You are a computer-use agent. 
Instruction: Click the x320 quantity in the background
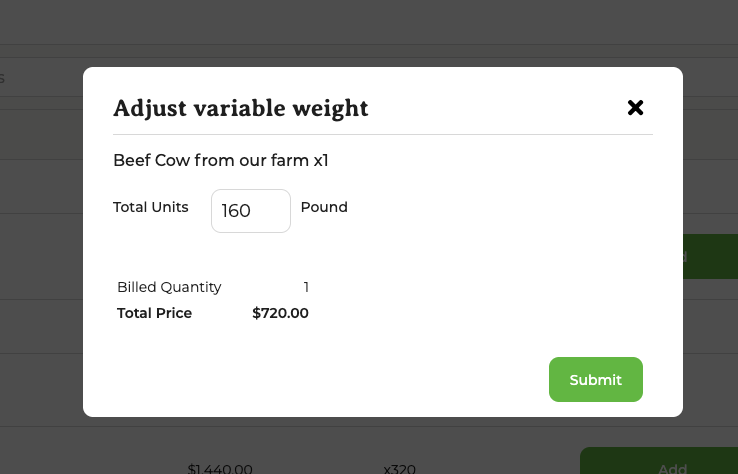point(399,468)
